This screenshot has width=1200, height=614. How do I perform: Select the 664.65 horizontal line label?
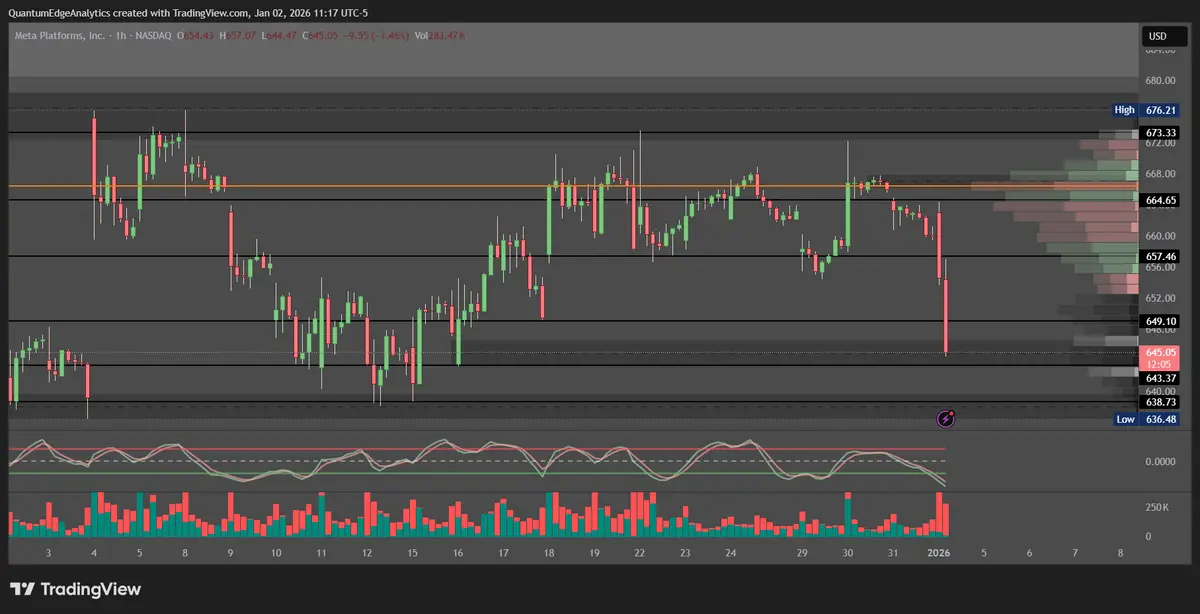click(1160, 200)
